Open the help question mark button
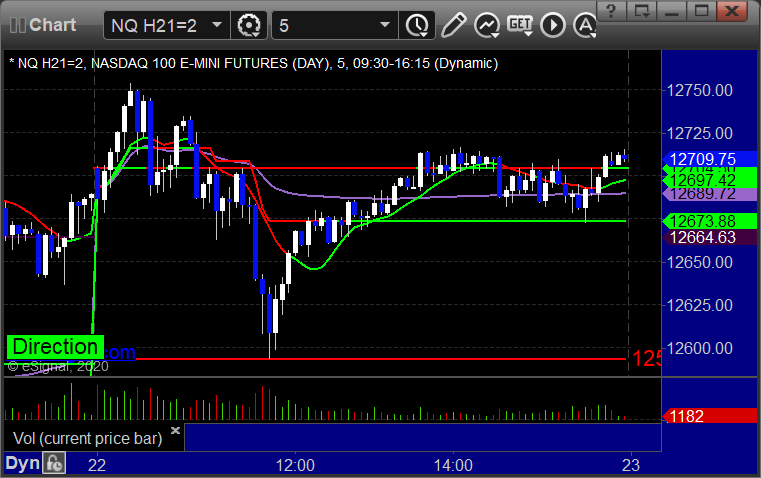Image resolution: width=761 pixels, height=478 pixels. [611, 10]
